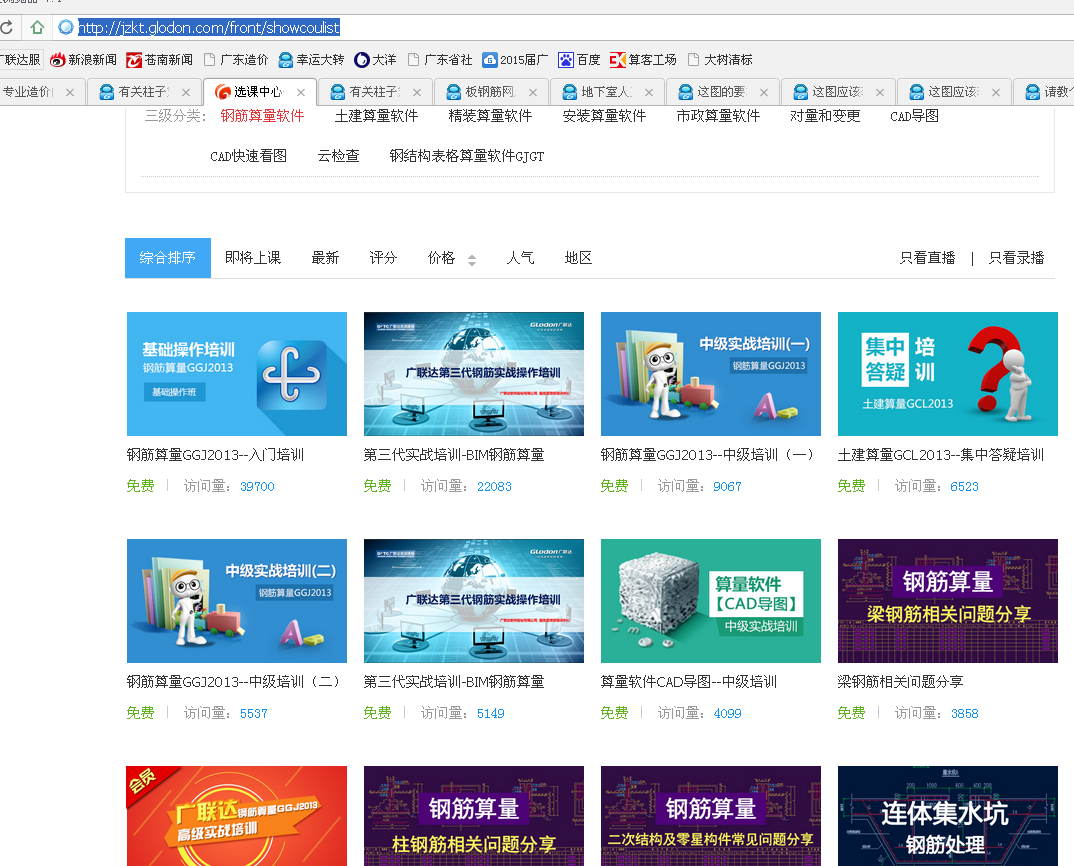Open the 连体集水坑钢筋处理 thumbnail

coord(948,816)
